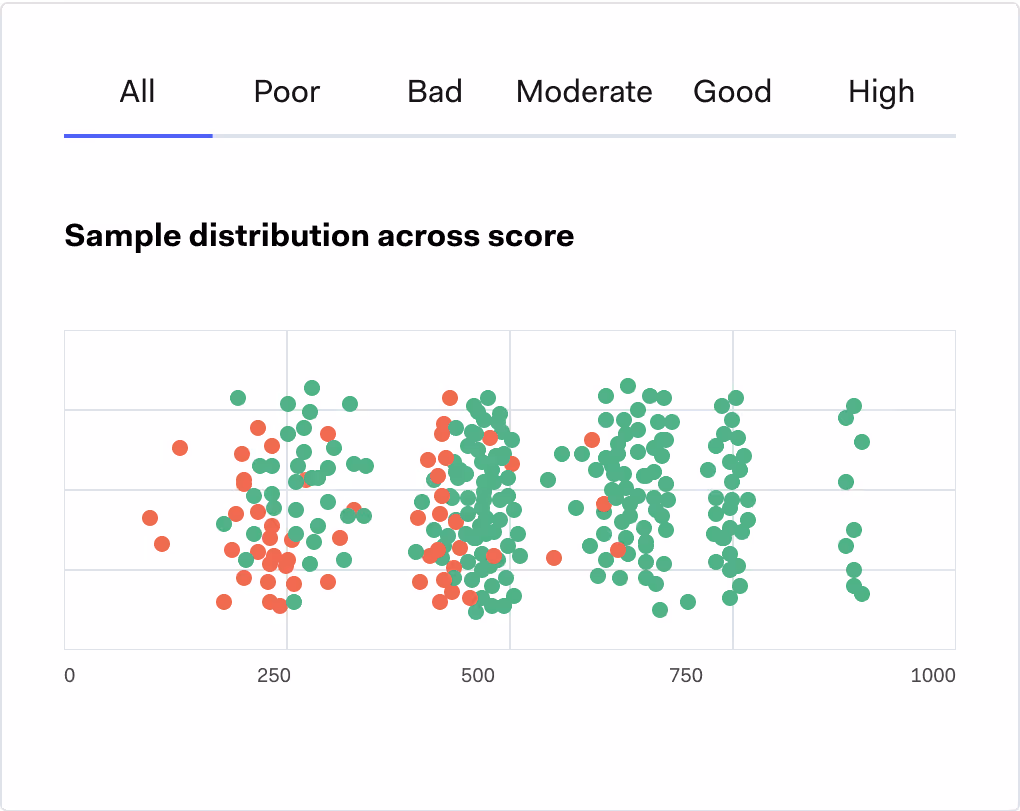Open the Moderate score tab

(584, 92)
